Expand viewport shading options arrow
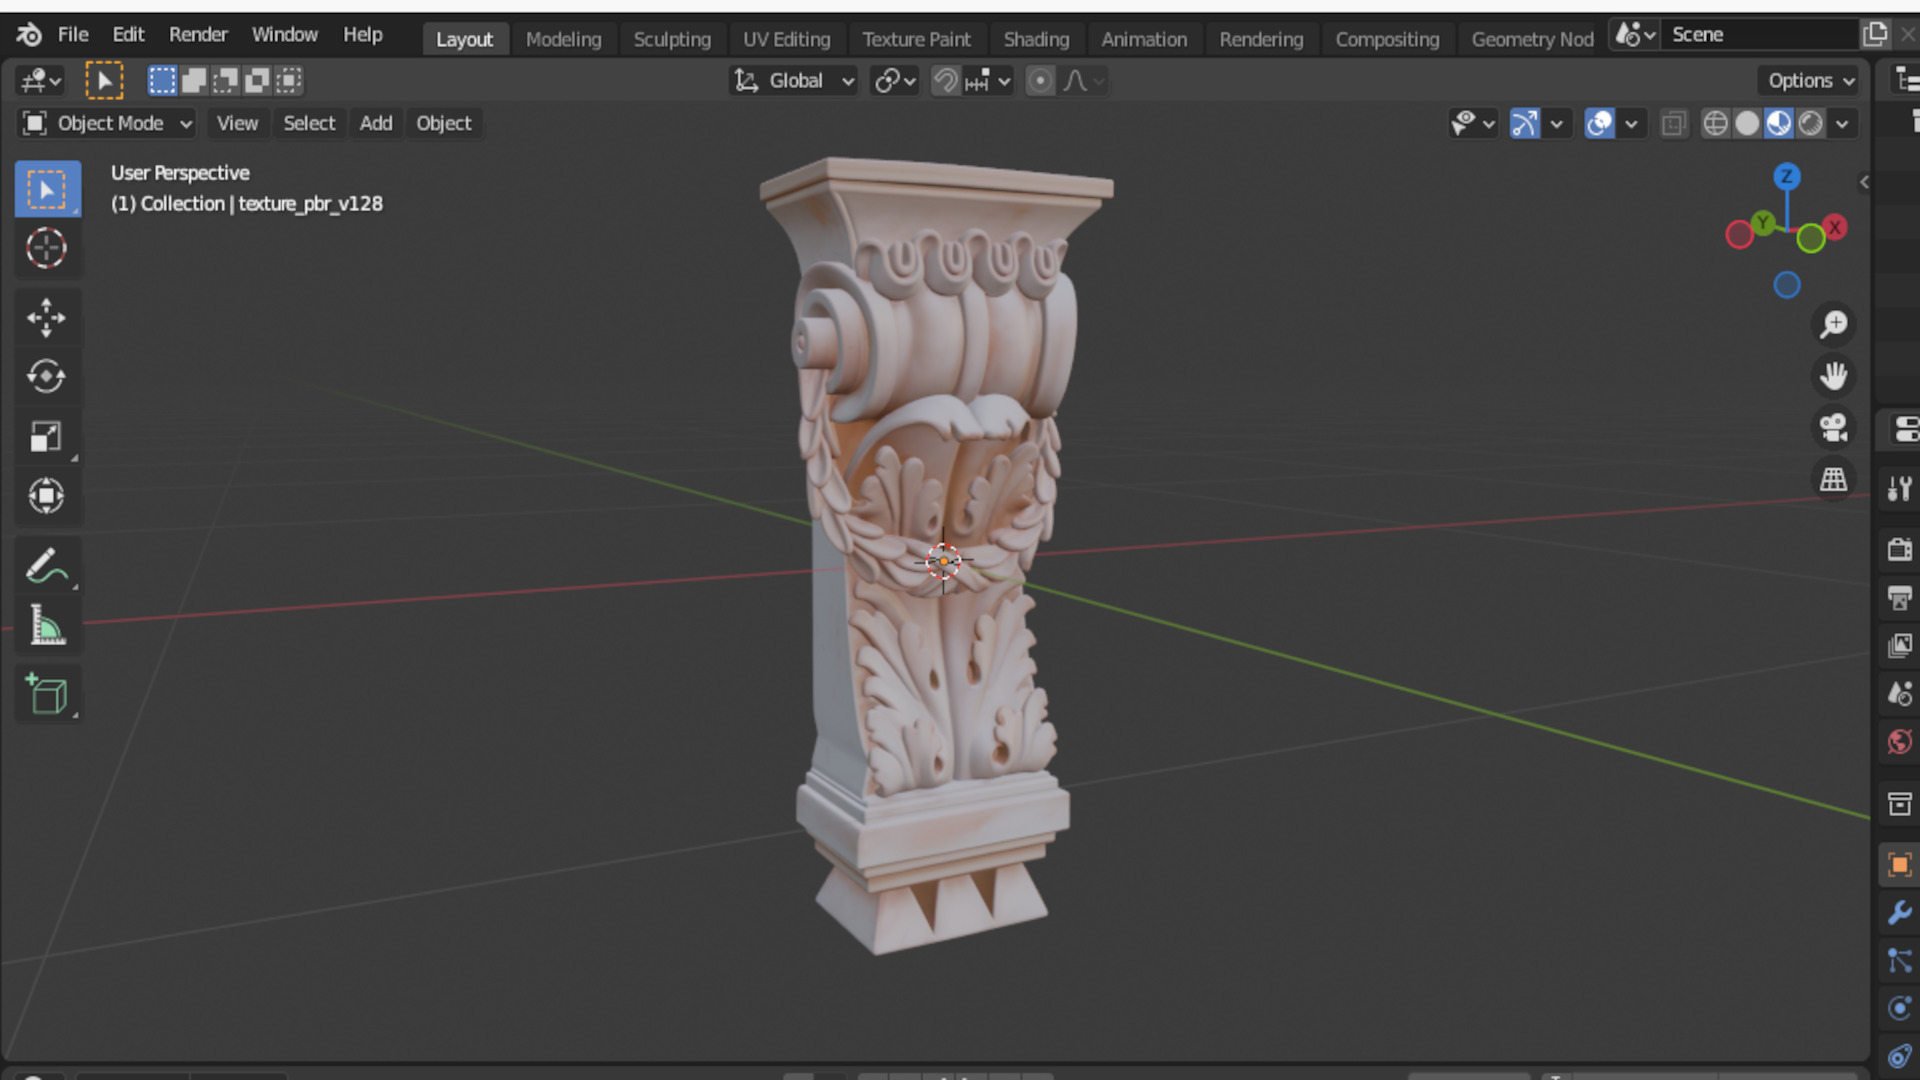The image size is (1920, 1080). pyautogui.click(x=1842, y=123)
